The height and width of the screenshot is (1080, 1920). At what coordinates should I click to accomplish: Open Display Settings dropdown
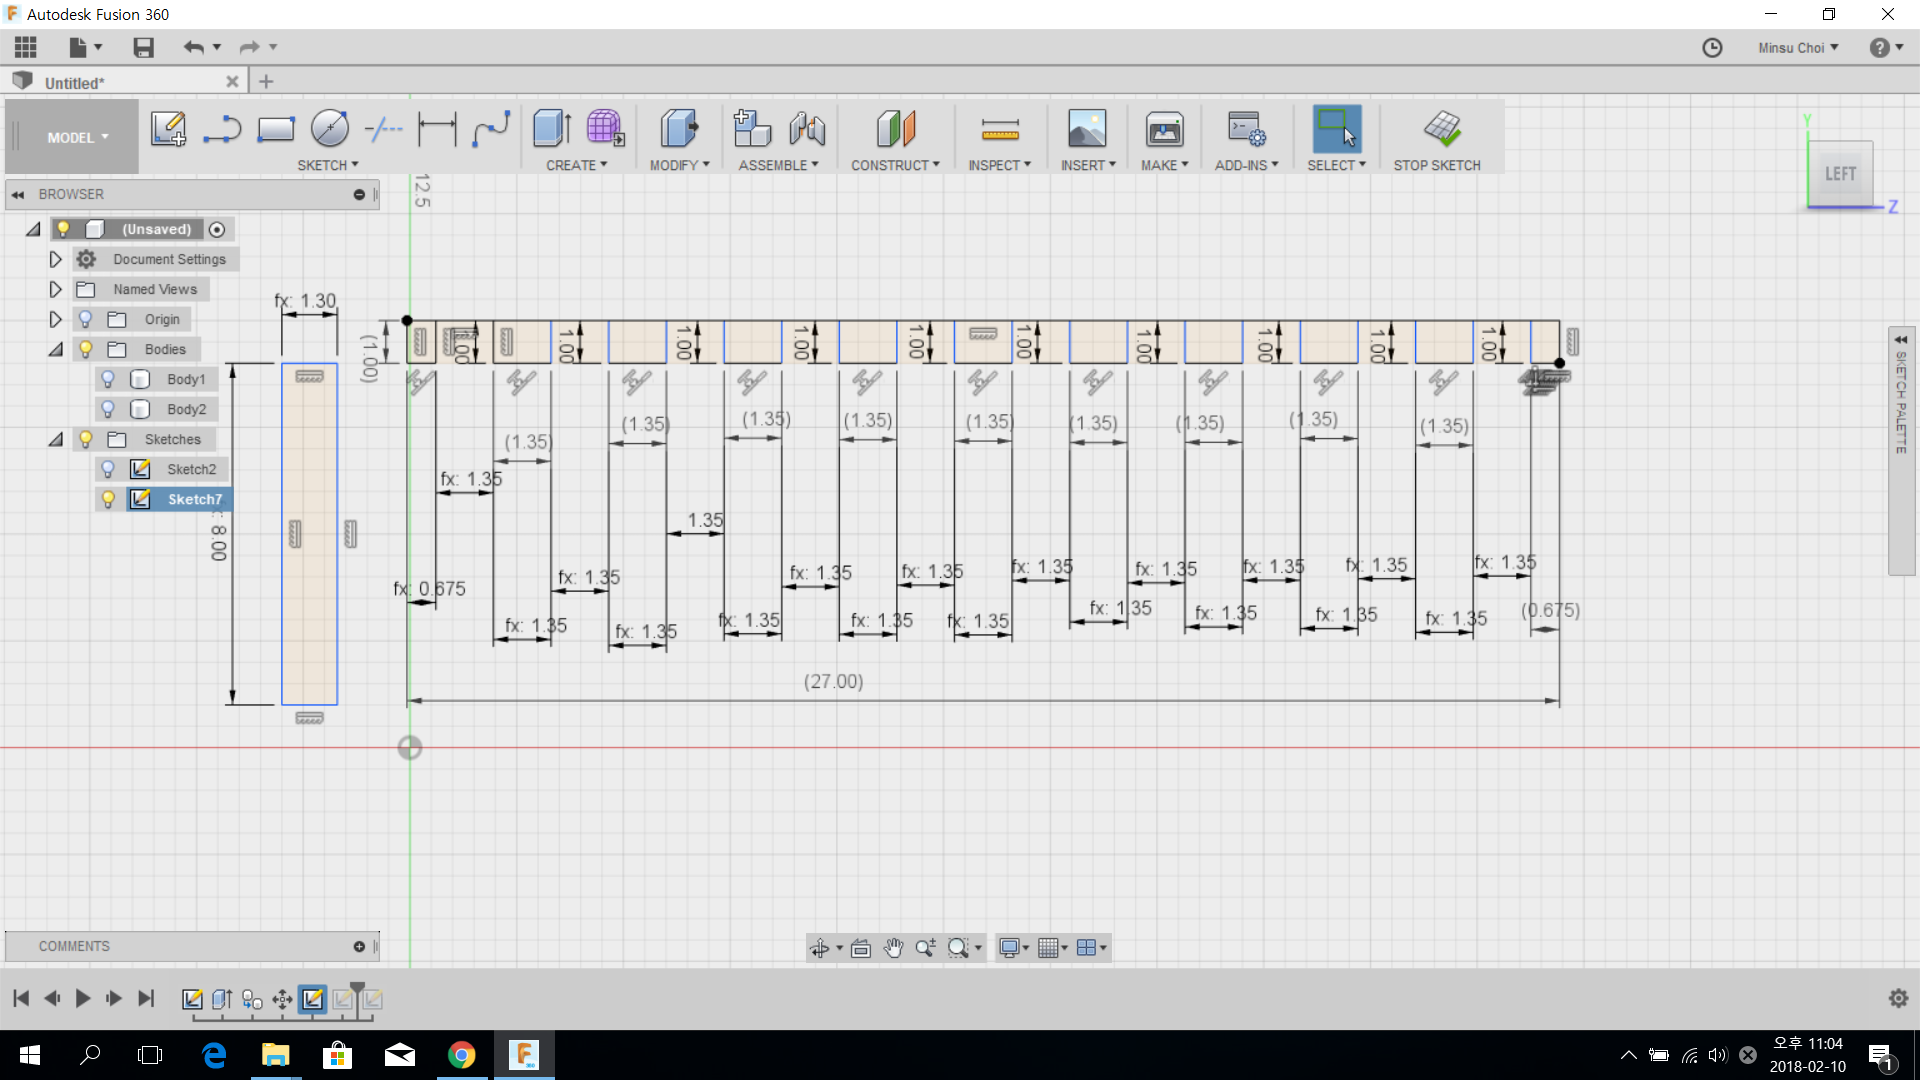click(1014, 948)
